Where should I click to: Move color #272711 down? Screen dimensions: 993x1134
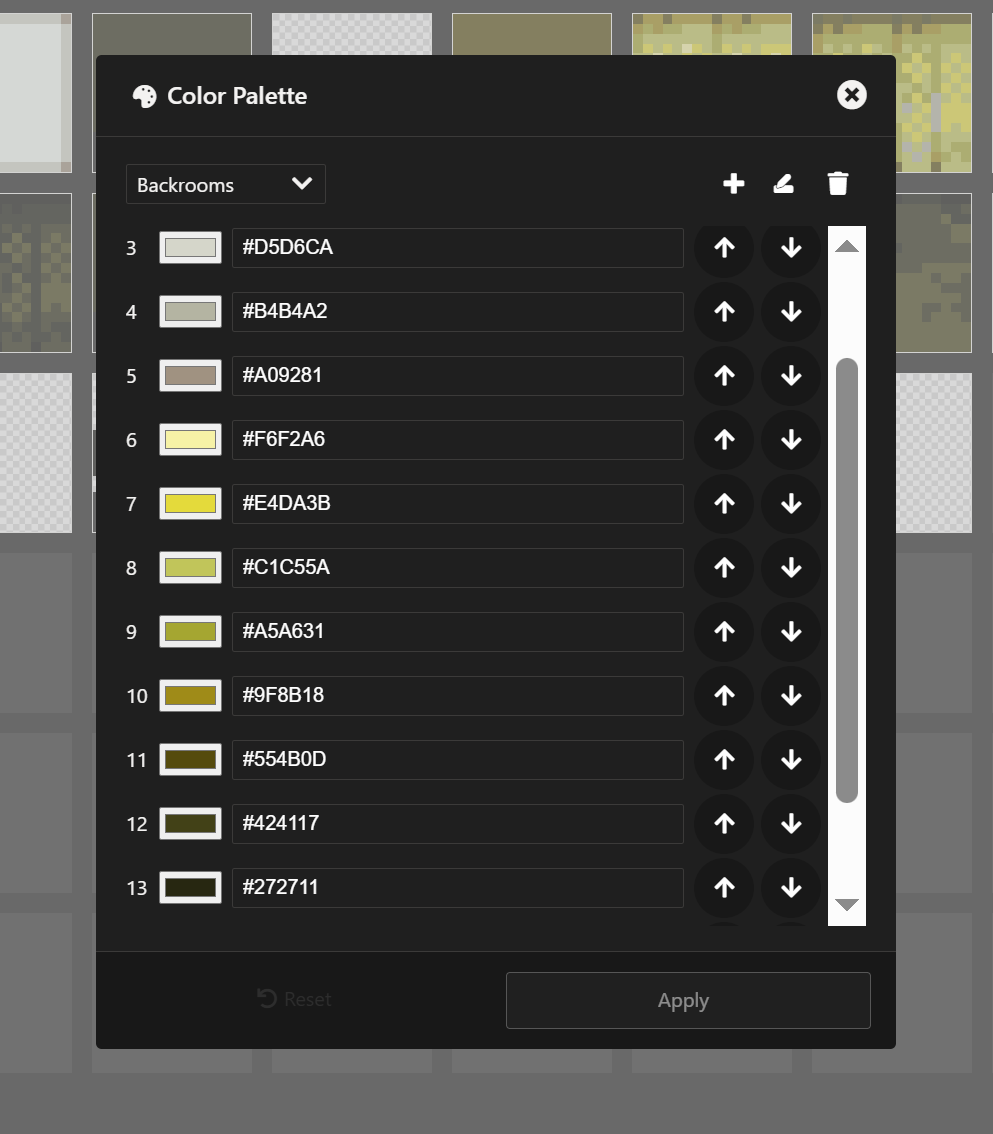coord(791,887)
